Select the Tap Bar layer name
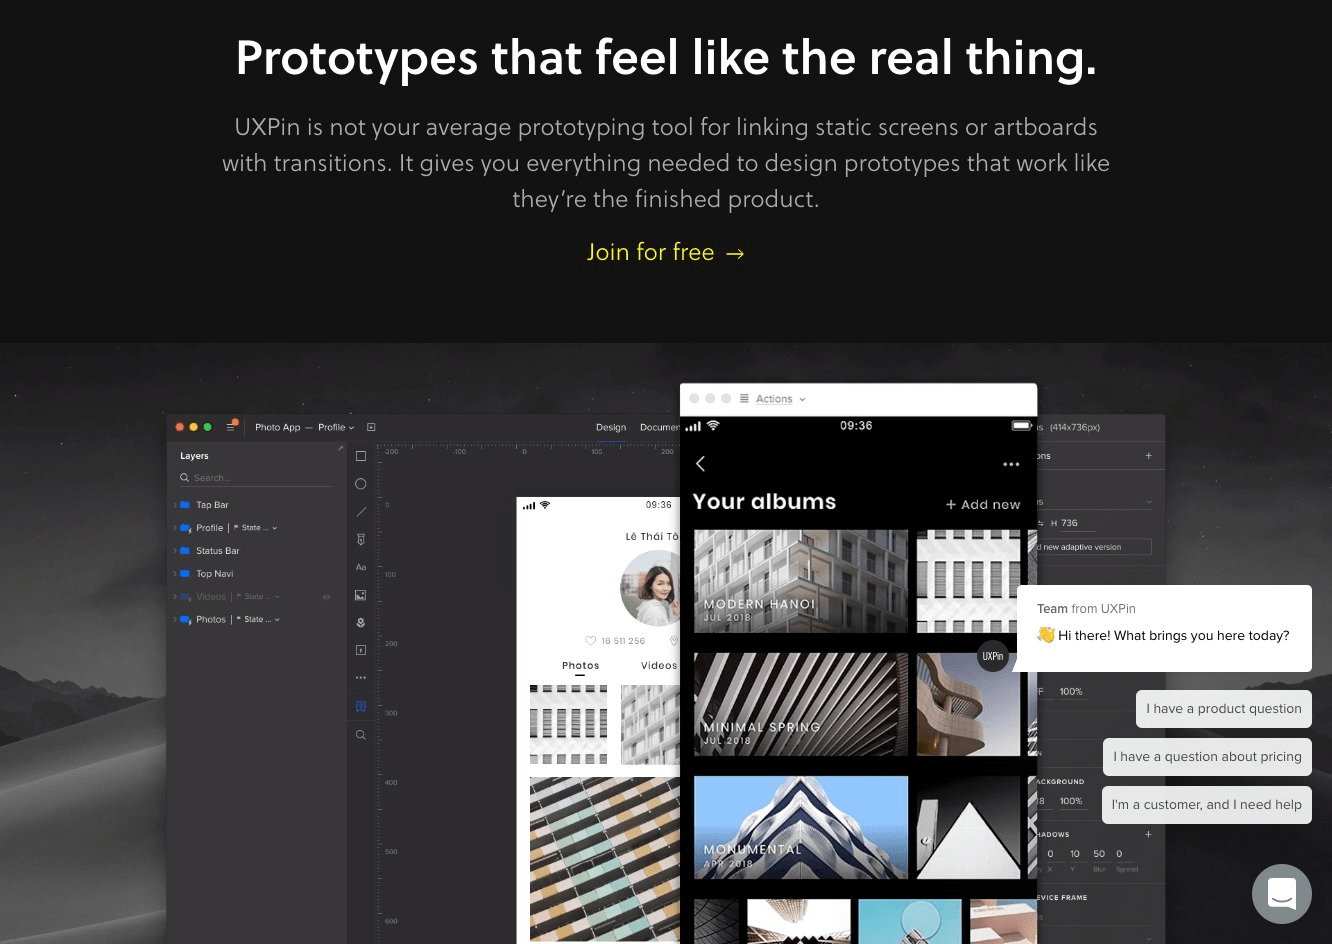This screenshot has height=944, width=1332. (212, 505)
